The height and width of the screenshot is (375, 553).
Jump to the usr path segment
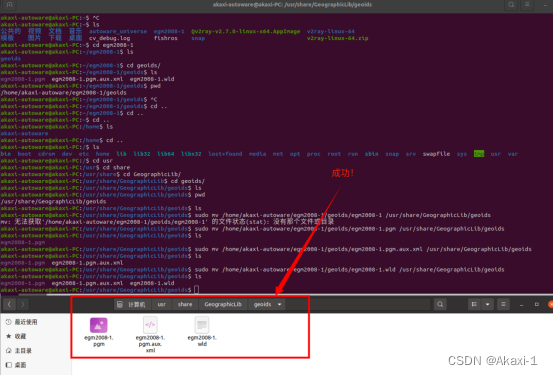(162, 304)
